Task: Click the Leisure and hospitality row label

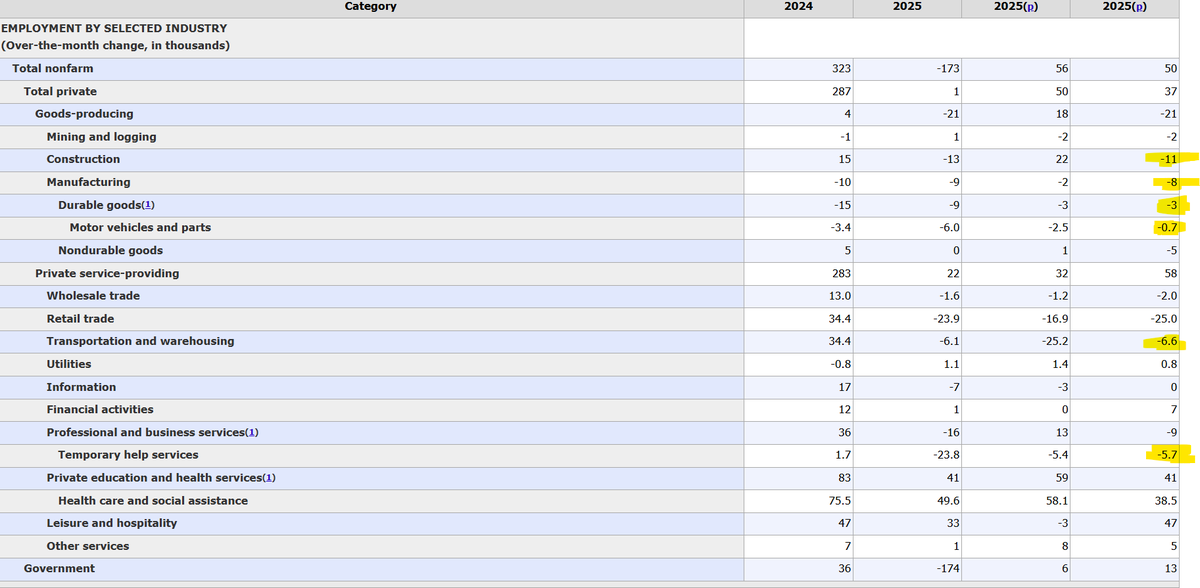Action: click(x=111, y=523)
